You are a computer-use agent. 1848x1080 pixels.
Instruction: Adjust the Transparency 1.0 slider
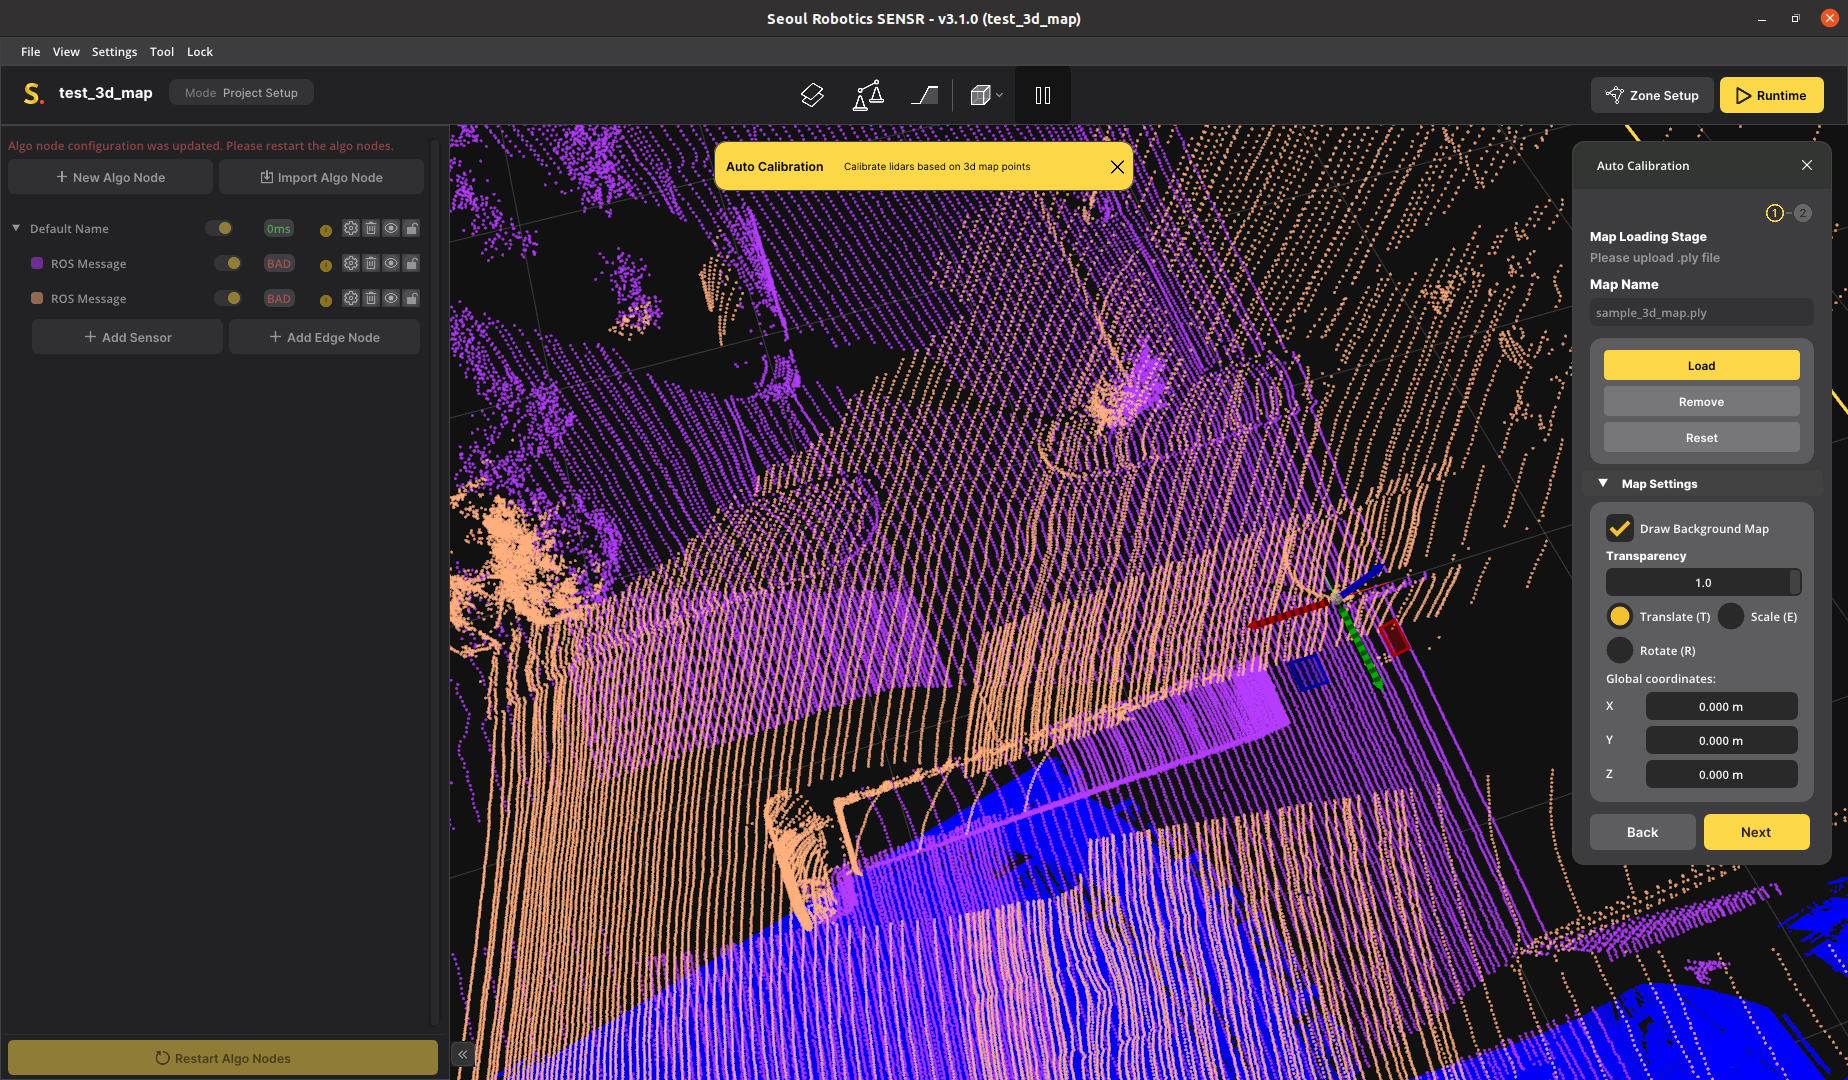click(x=1703, y=582)
